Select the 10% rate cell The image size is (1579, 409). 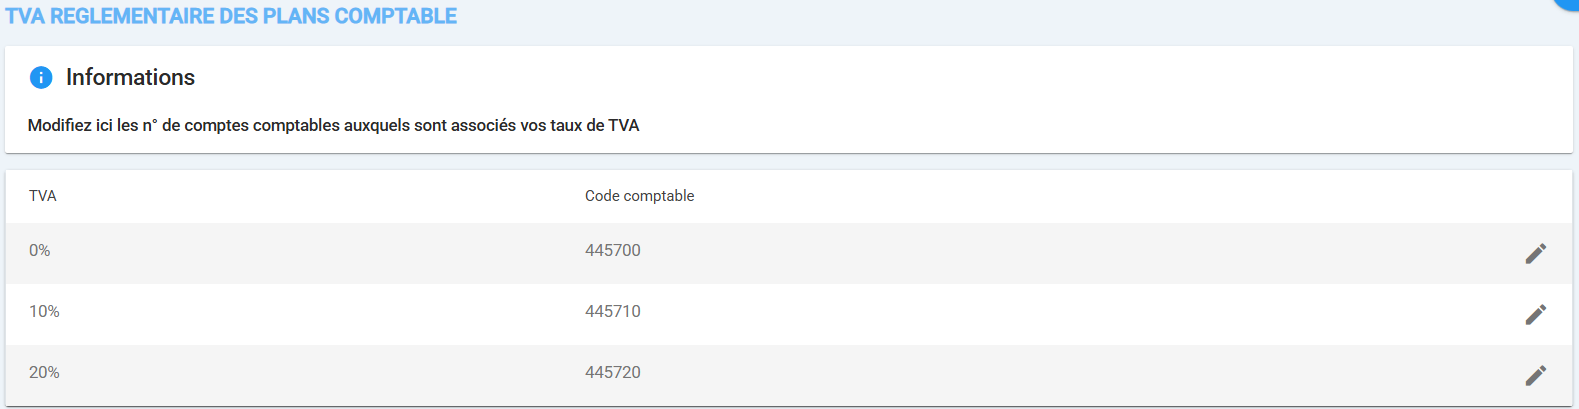point(44,312)
